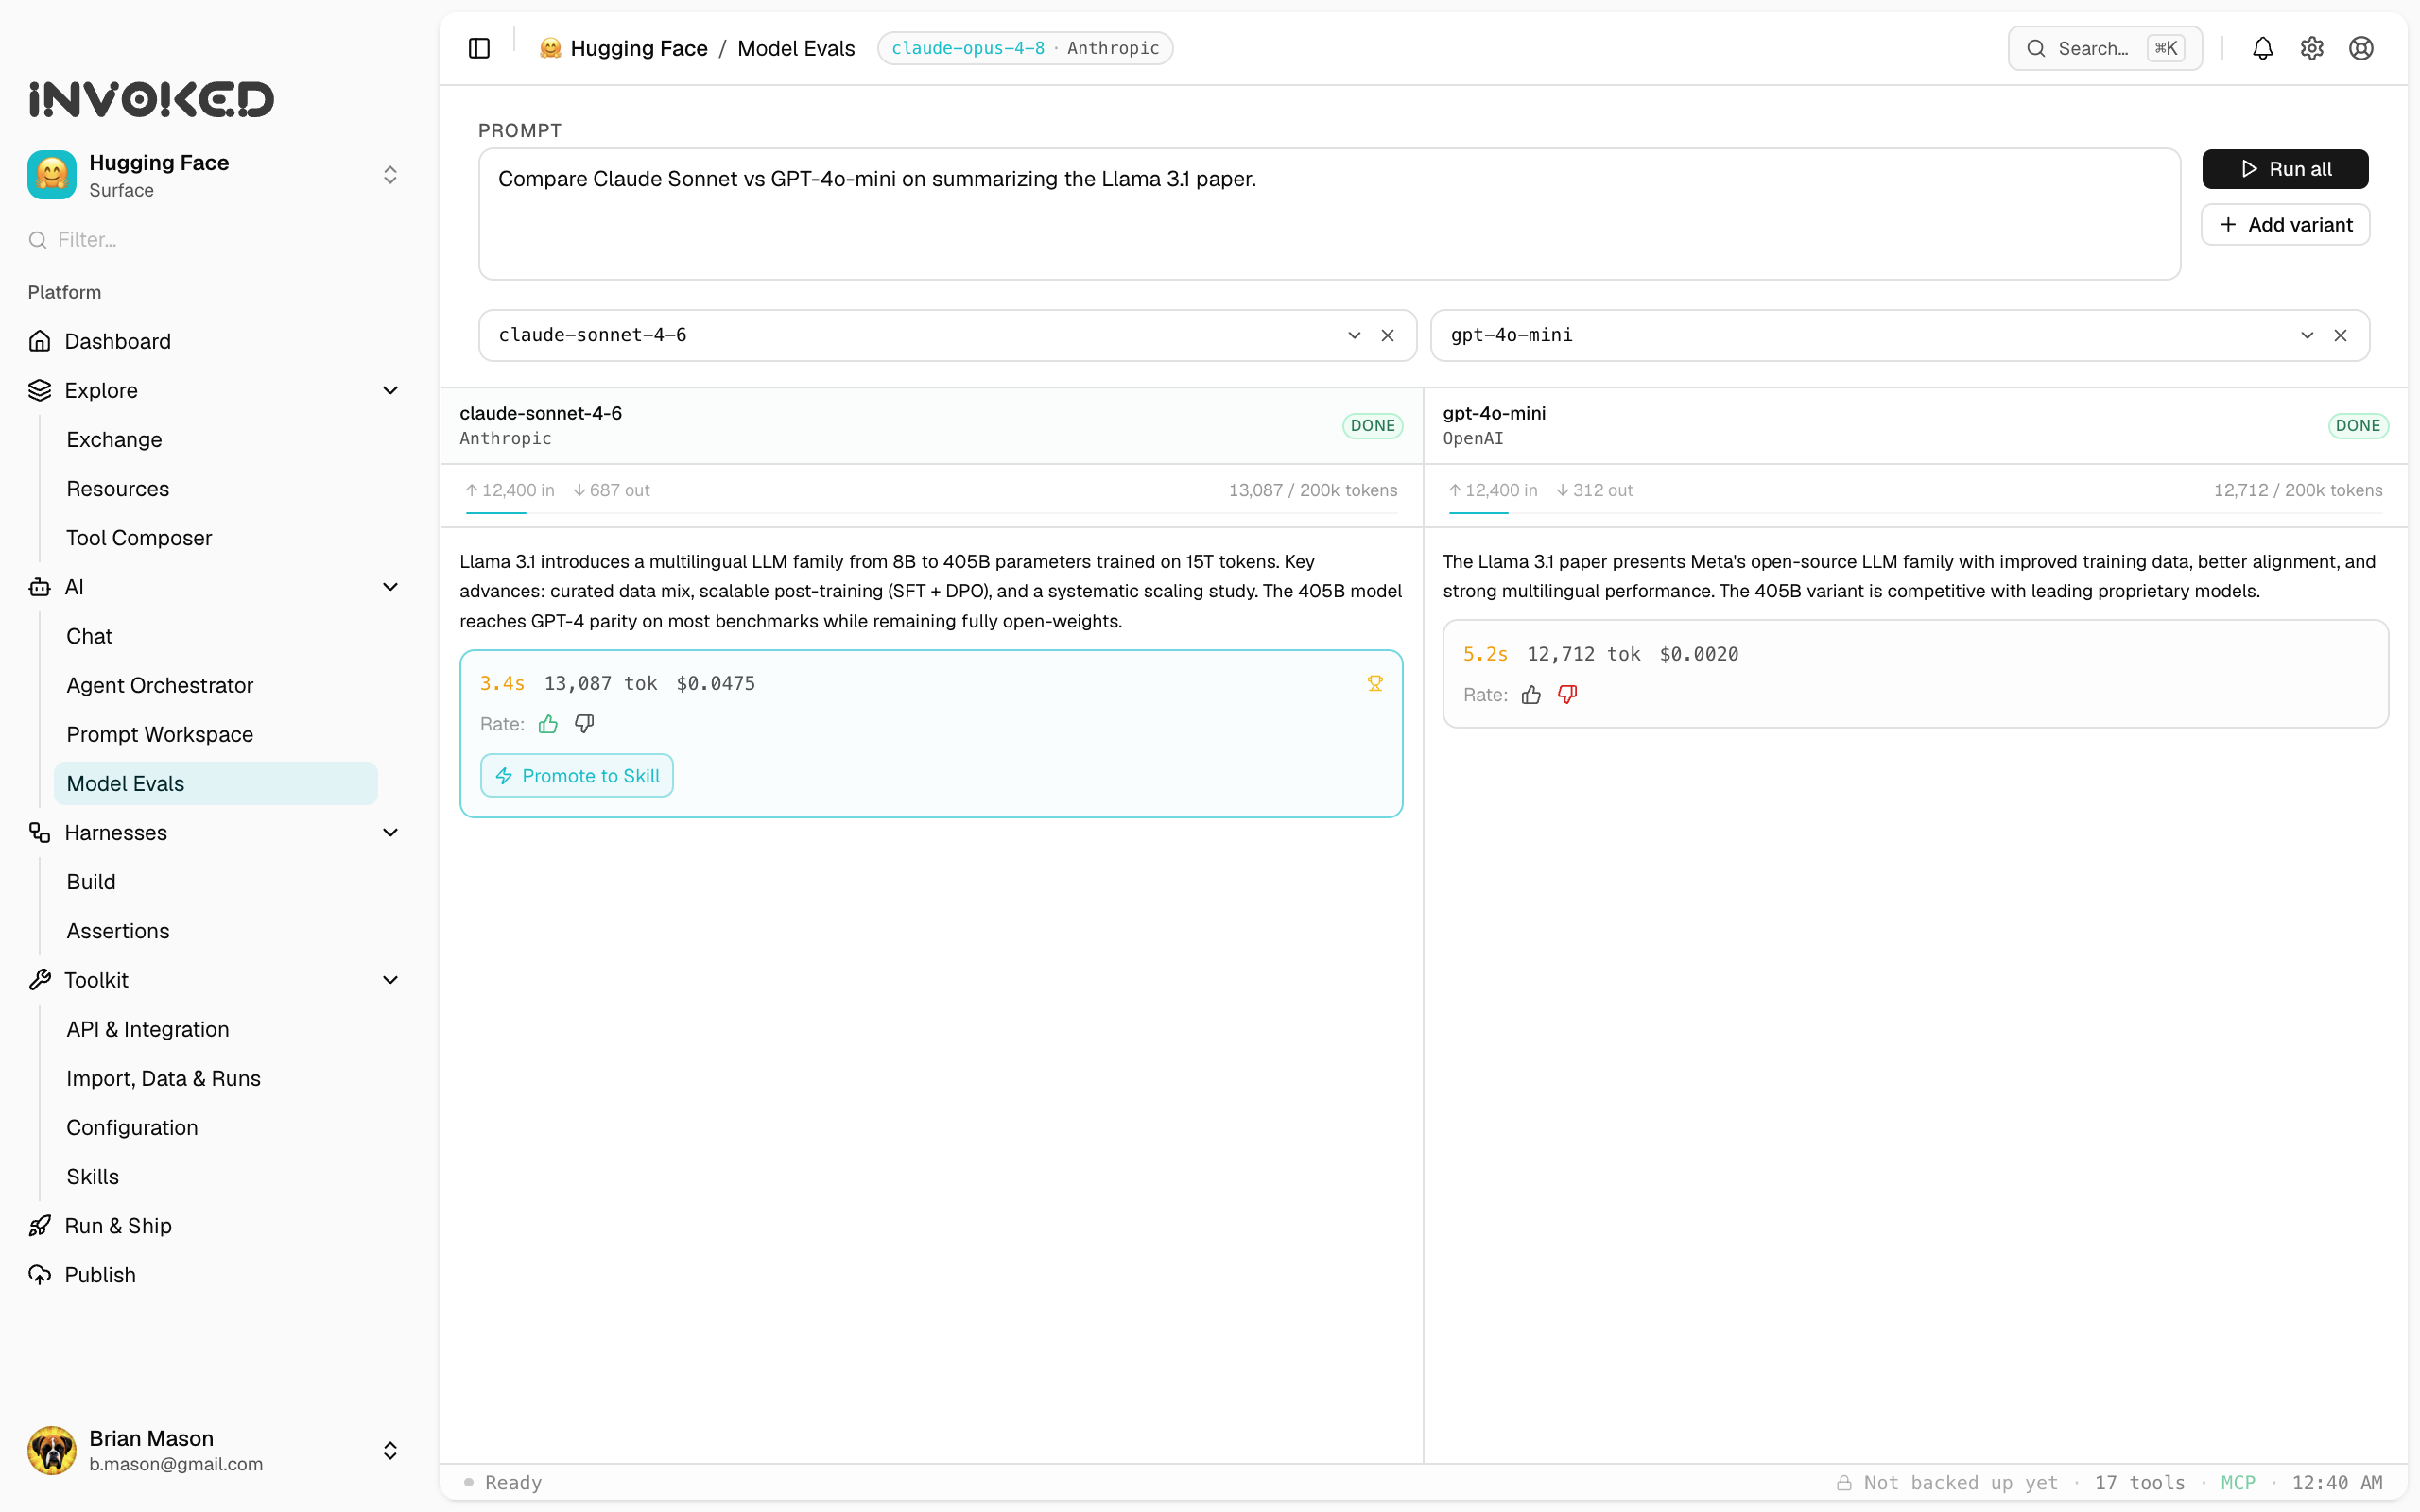Viewport: 2420px width, 1512px height.
Task: Open Build under Harnesses
Action: pyautogui.click(x=216, y=881)
